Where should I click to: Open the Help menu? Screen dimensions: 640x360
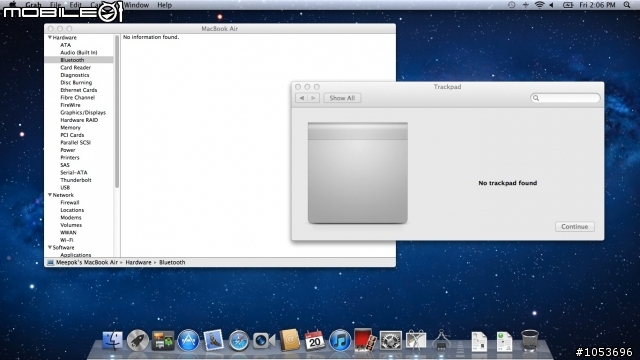(164, 5)
